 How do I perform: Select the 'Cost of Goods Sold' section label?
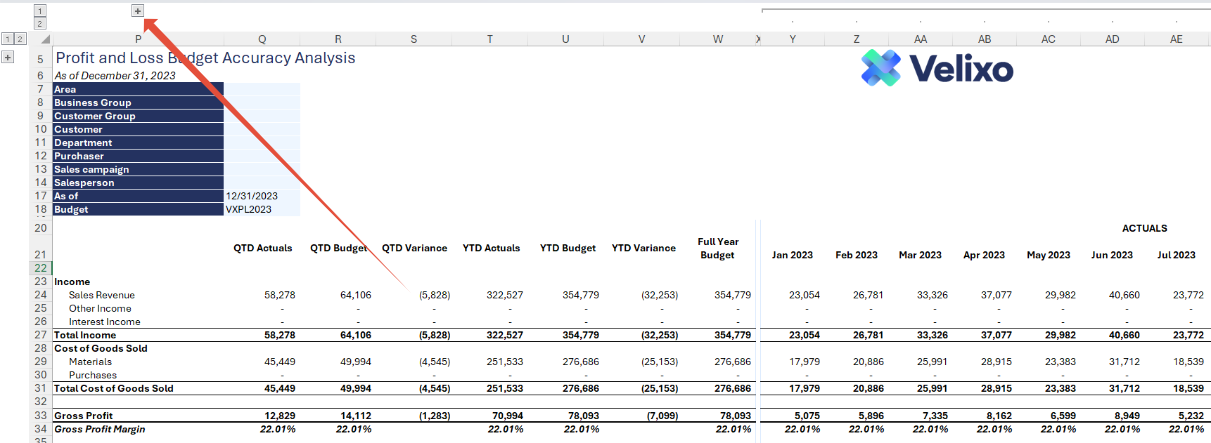point(101,348)
